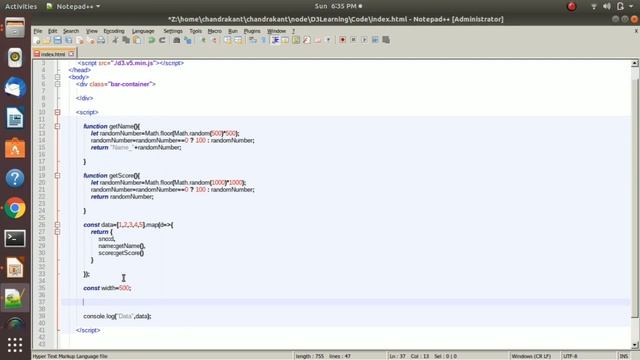
Task: Toggle Show All Characters
Action: pos(264,40)
